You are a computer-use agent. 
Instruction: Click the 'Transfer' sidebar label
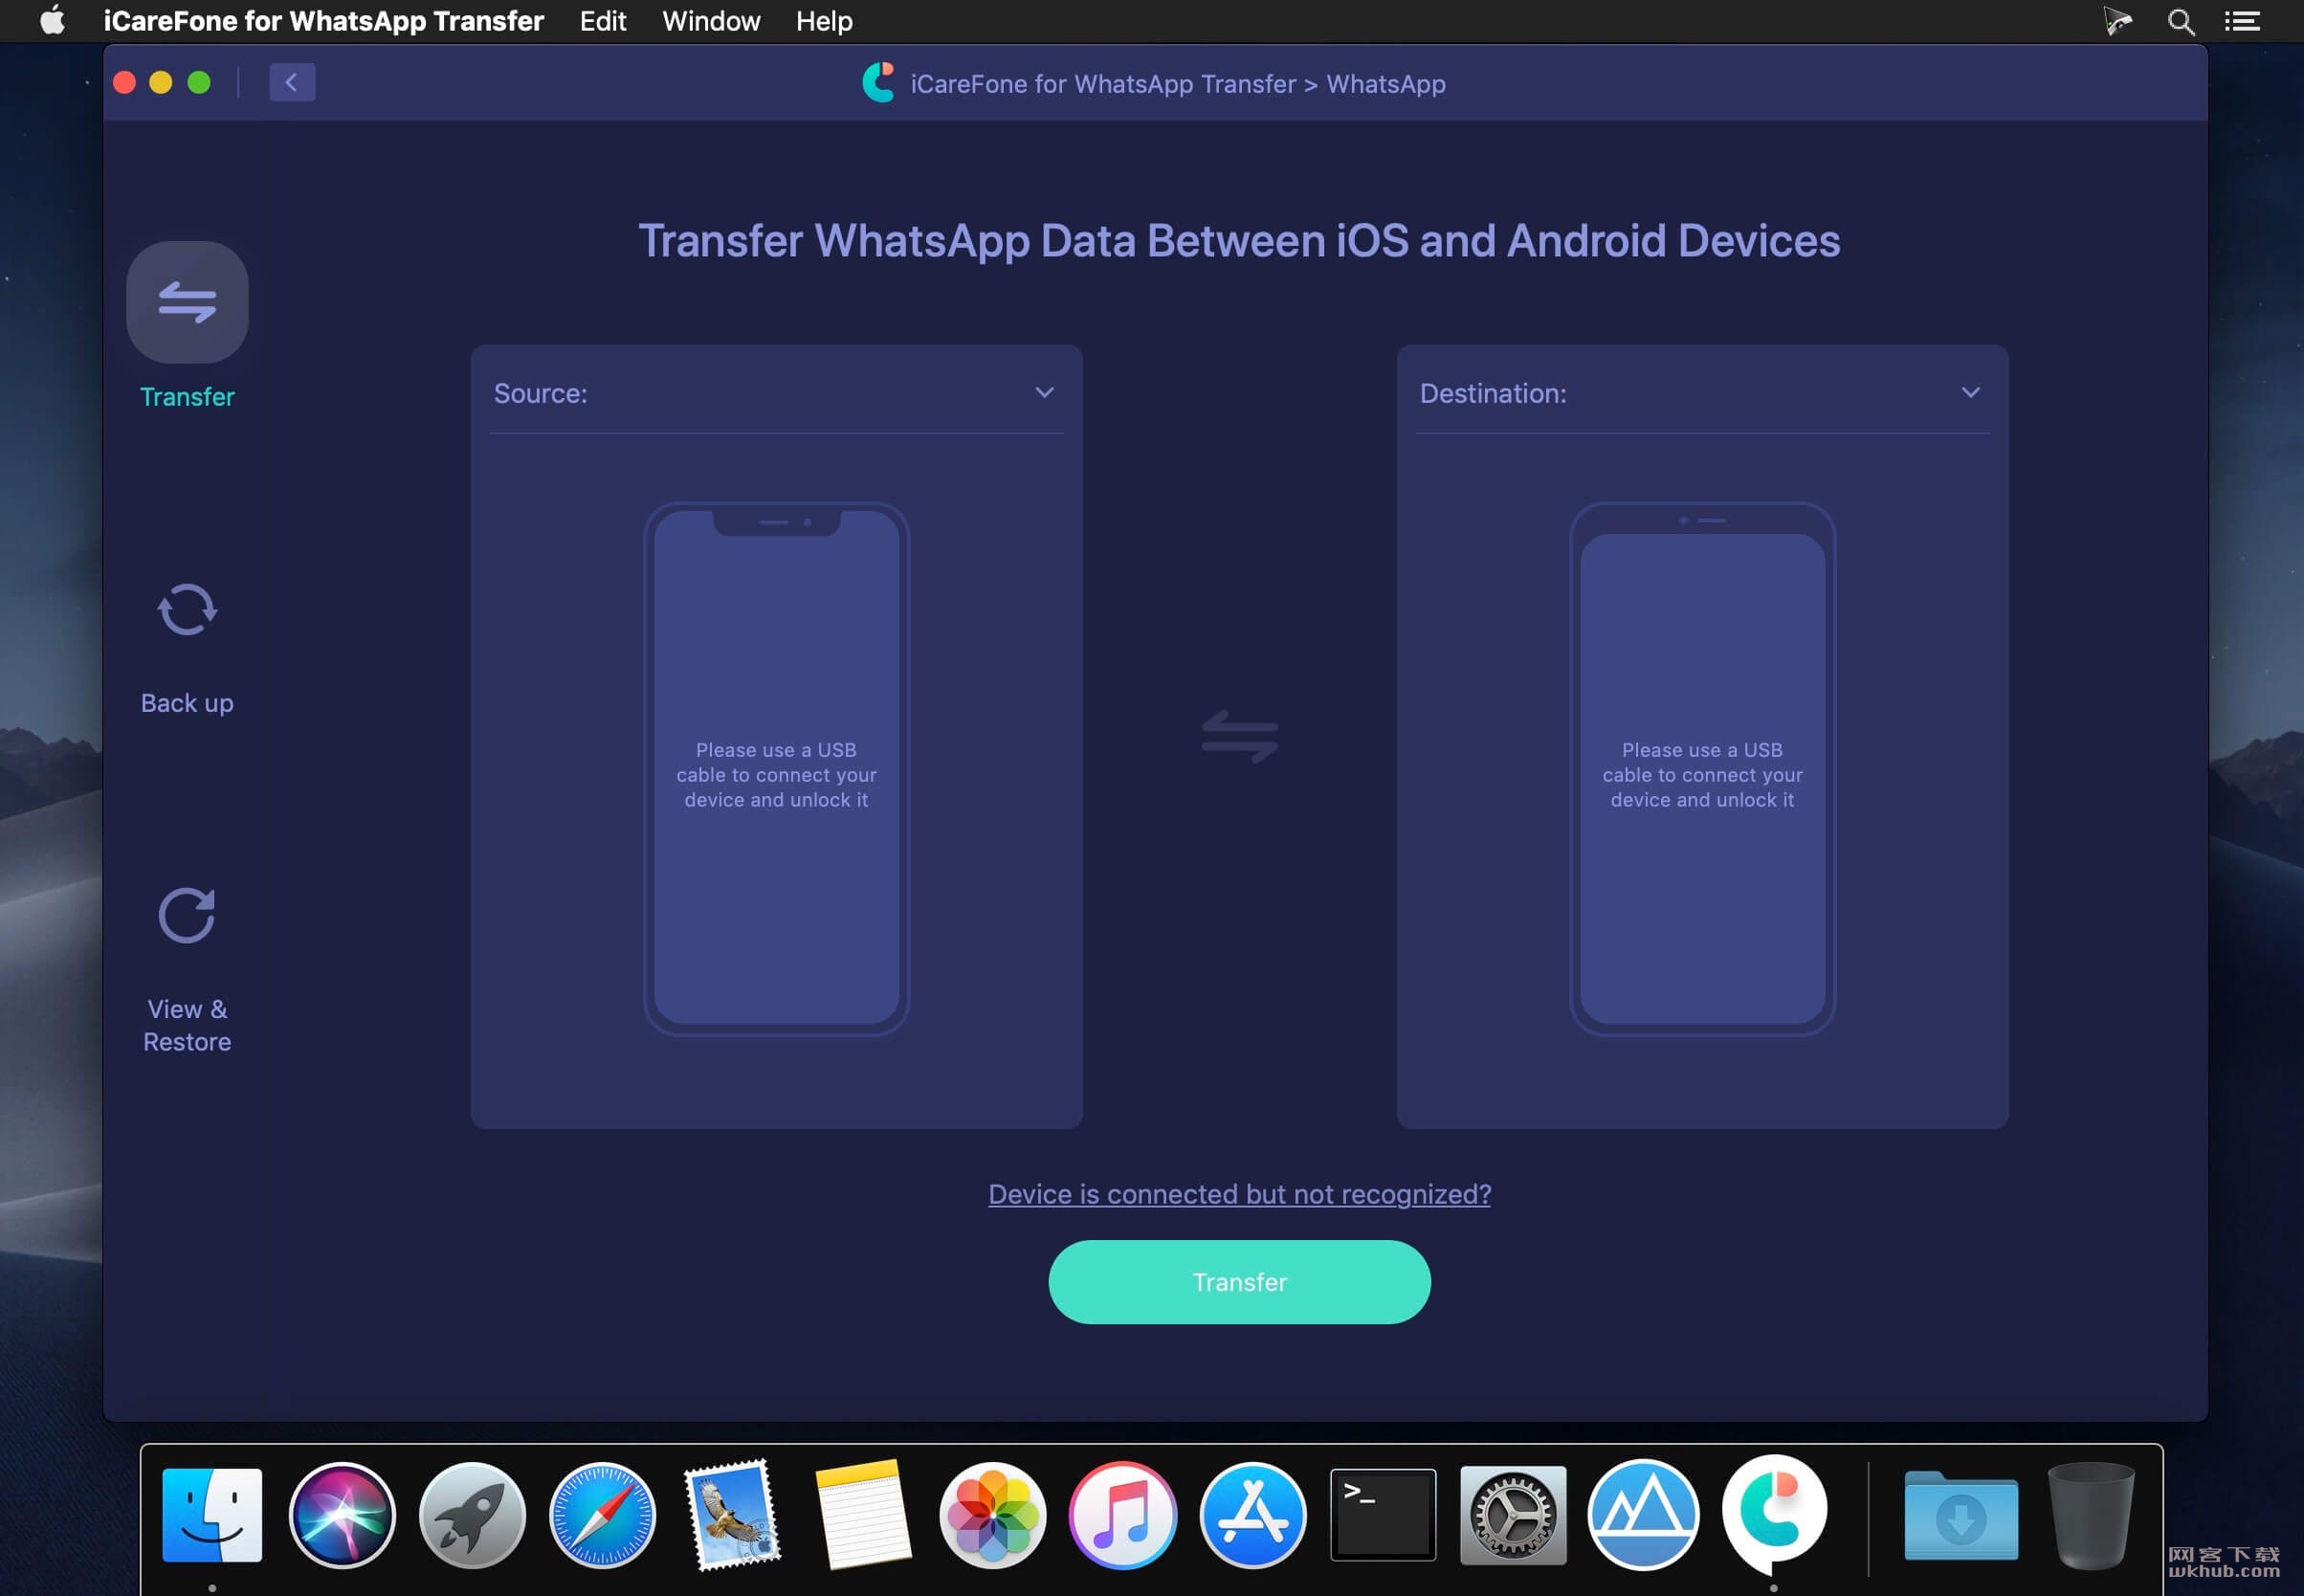(x=187, y=397)
